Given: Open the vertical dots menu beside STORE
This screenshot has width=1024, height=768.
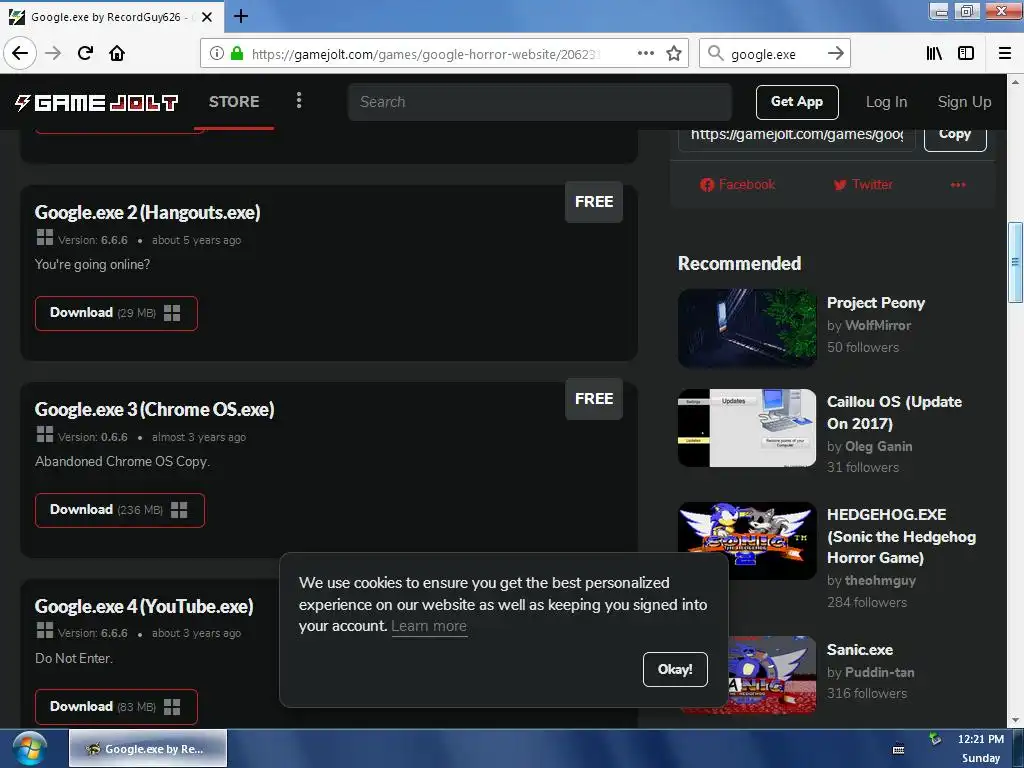Looking at the screenshot, I should (298, 100).
